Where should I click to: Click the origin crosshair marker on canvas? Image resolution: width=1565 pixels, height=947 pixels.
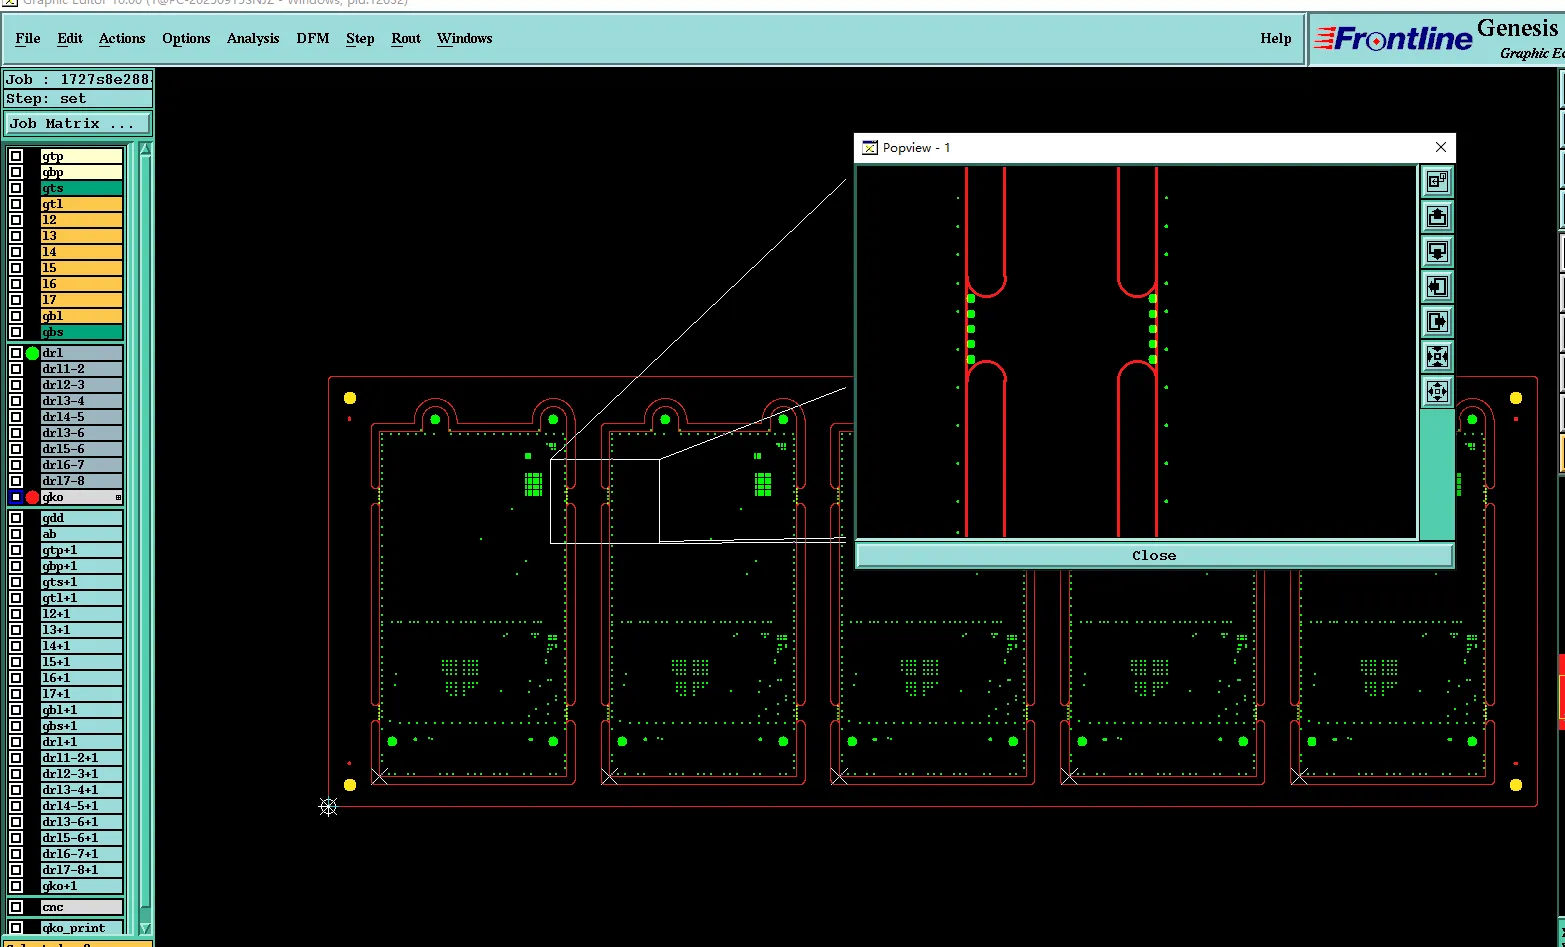pyautogui.click(x=328, y=806)
